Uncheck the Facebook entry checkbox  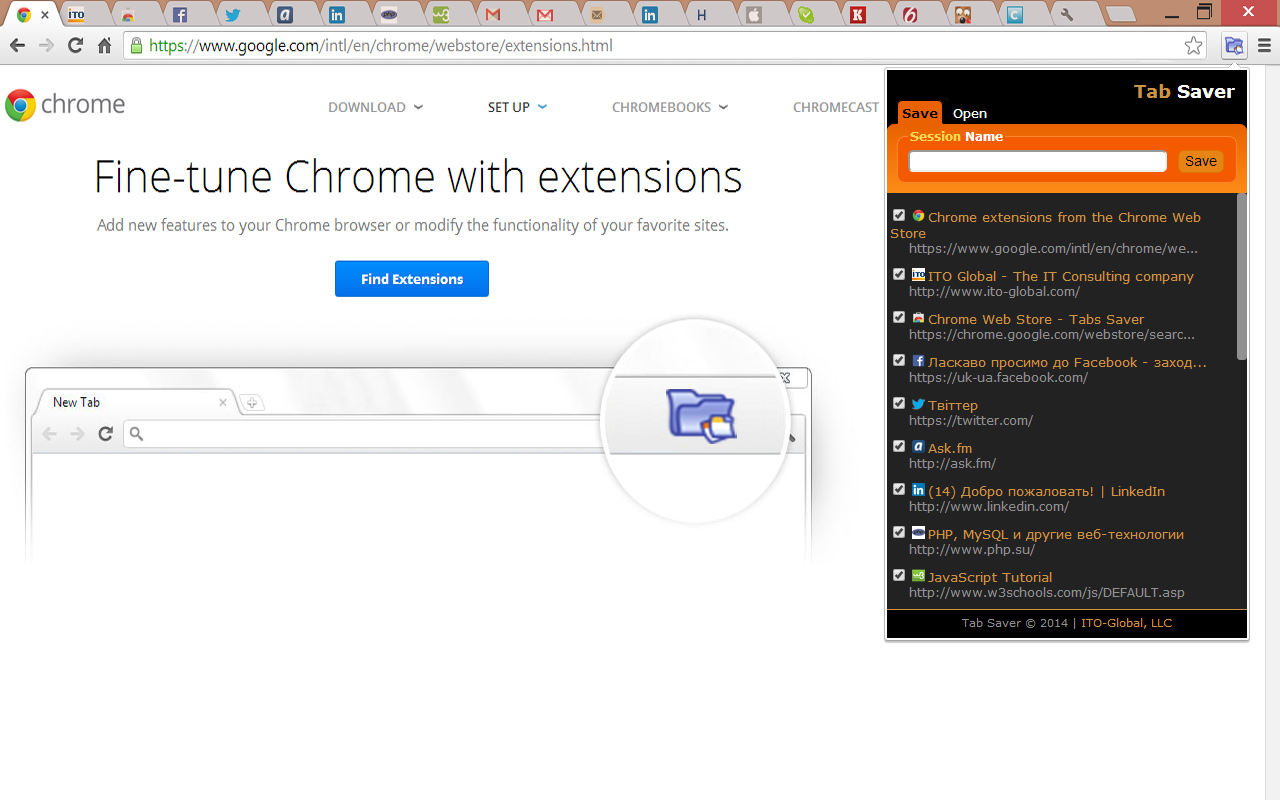click(899, 360)
